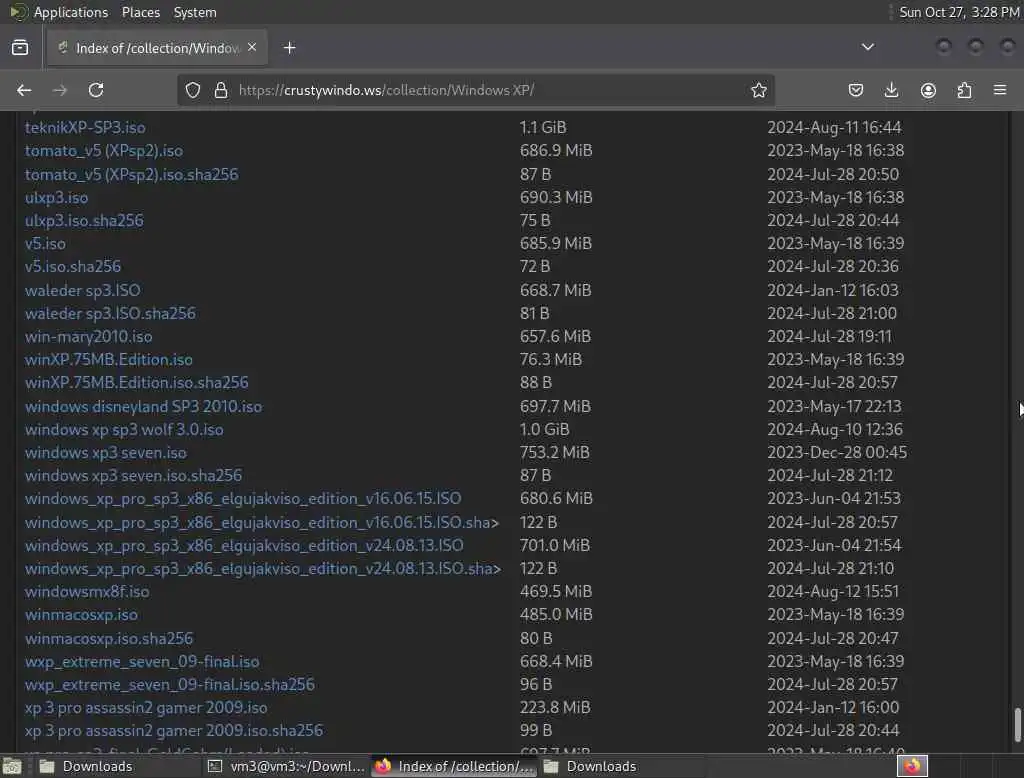Switch to first Downloads taskbar window

point(118,766)
